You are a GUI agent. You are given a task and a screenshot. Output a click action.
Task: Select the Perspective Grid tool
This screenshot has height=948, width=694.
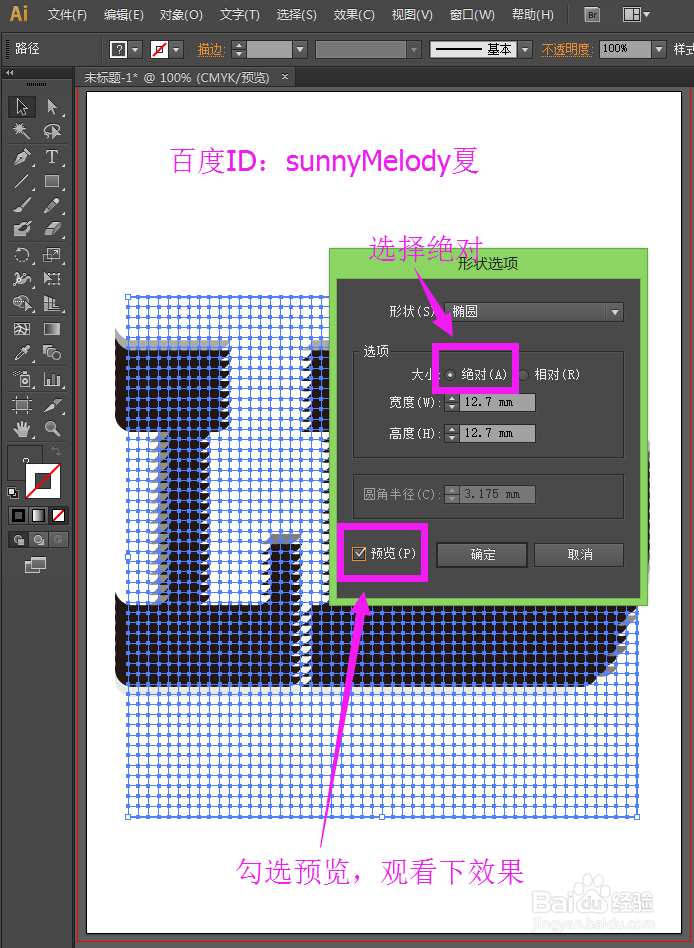click(52, 303)
